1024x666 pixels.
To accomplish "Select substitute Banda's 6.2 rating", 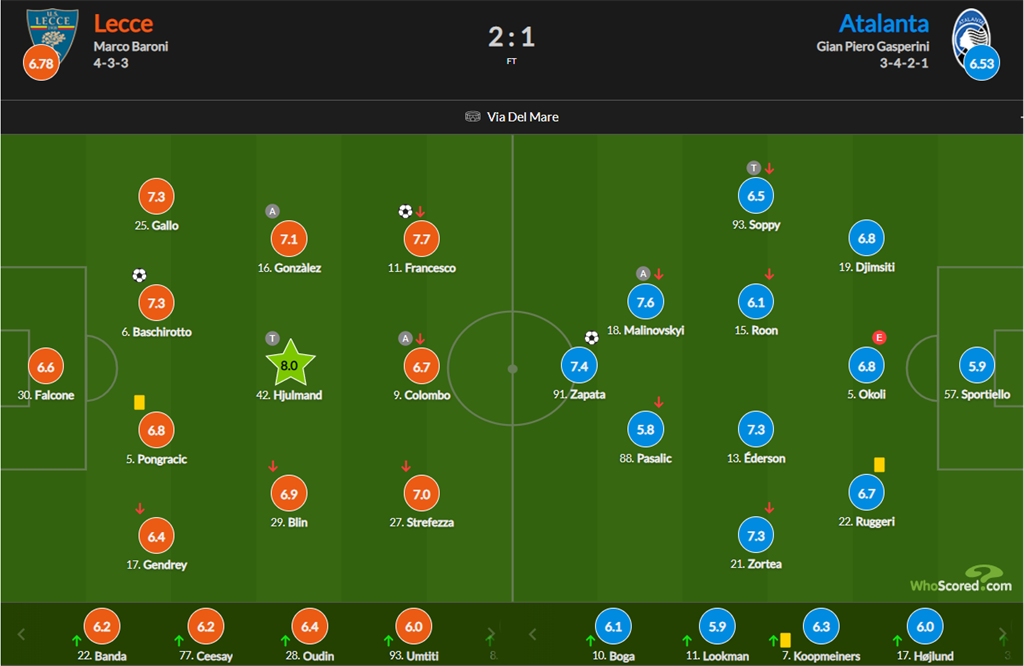I will pos(101,628).
